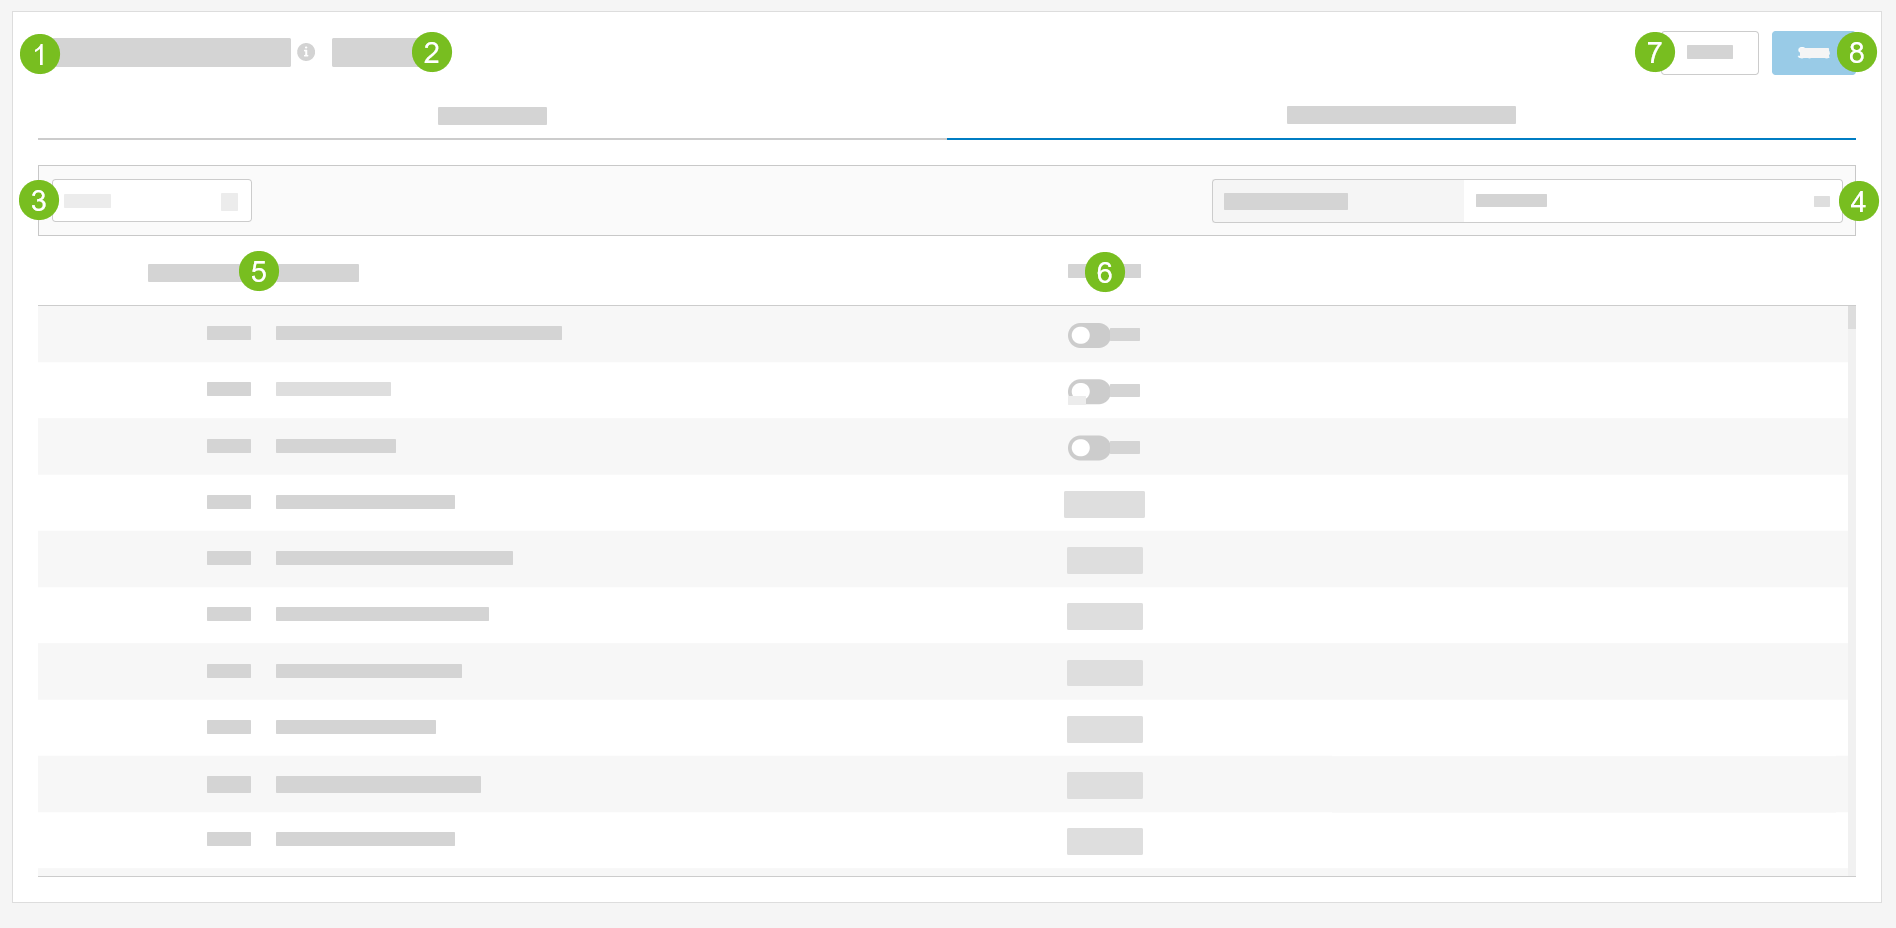Switch to the left inactive tab

click(x=492, y=116)
